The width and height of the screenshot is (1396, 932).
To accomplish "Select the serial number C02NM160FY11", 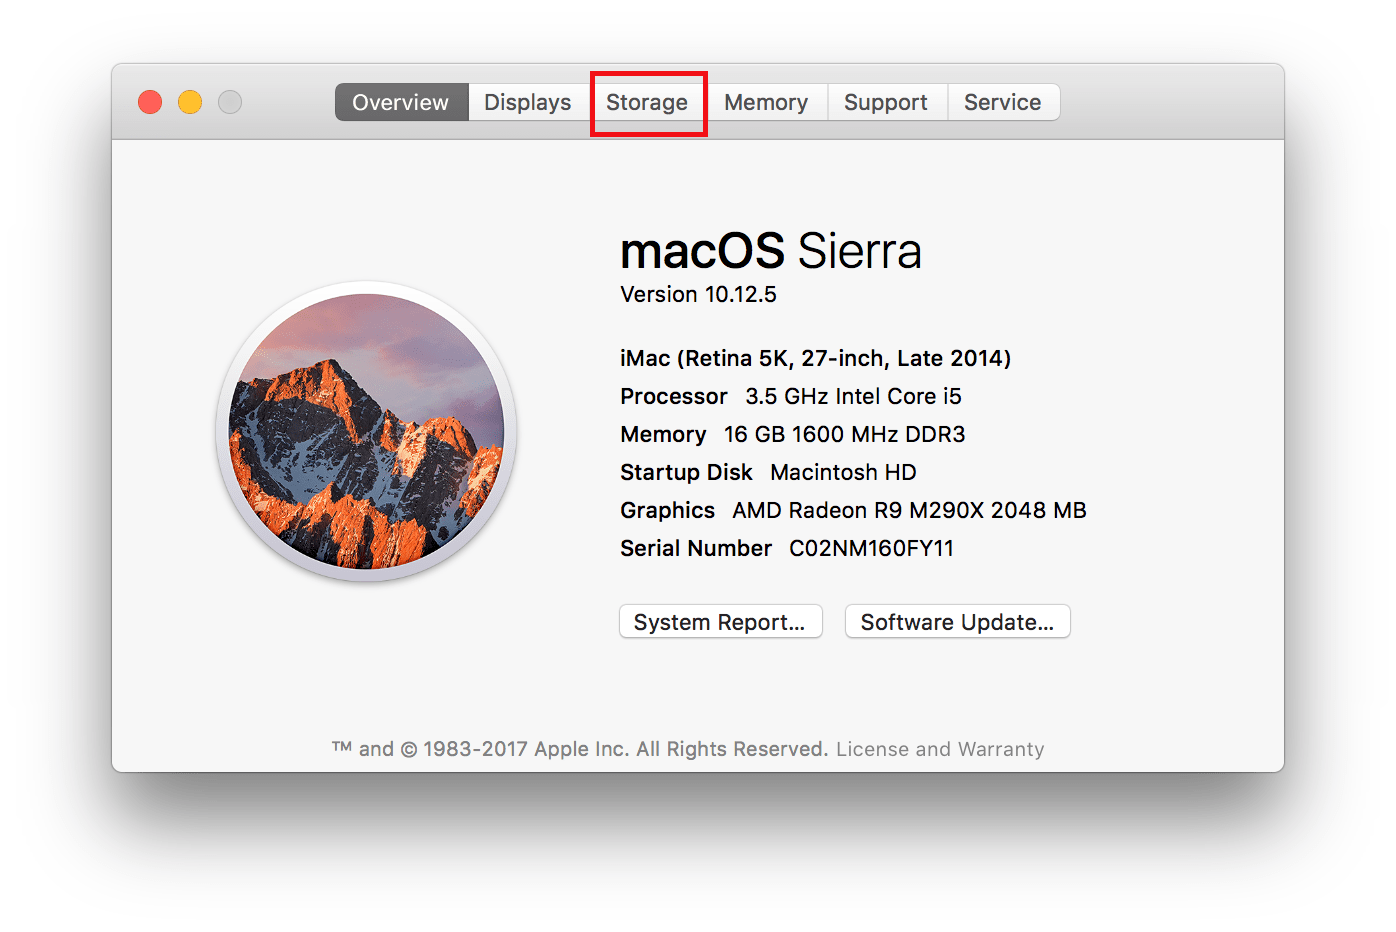I will point(870,548).
